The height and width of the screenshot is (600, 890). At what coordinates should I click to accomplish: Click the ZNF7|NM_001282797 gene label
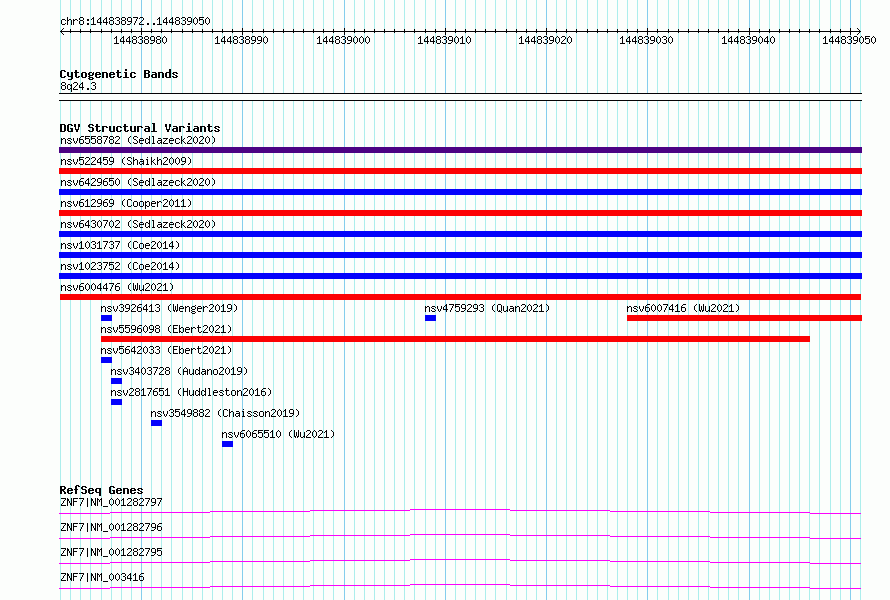(x=111, y=502)
